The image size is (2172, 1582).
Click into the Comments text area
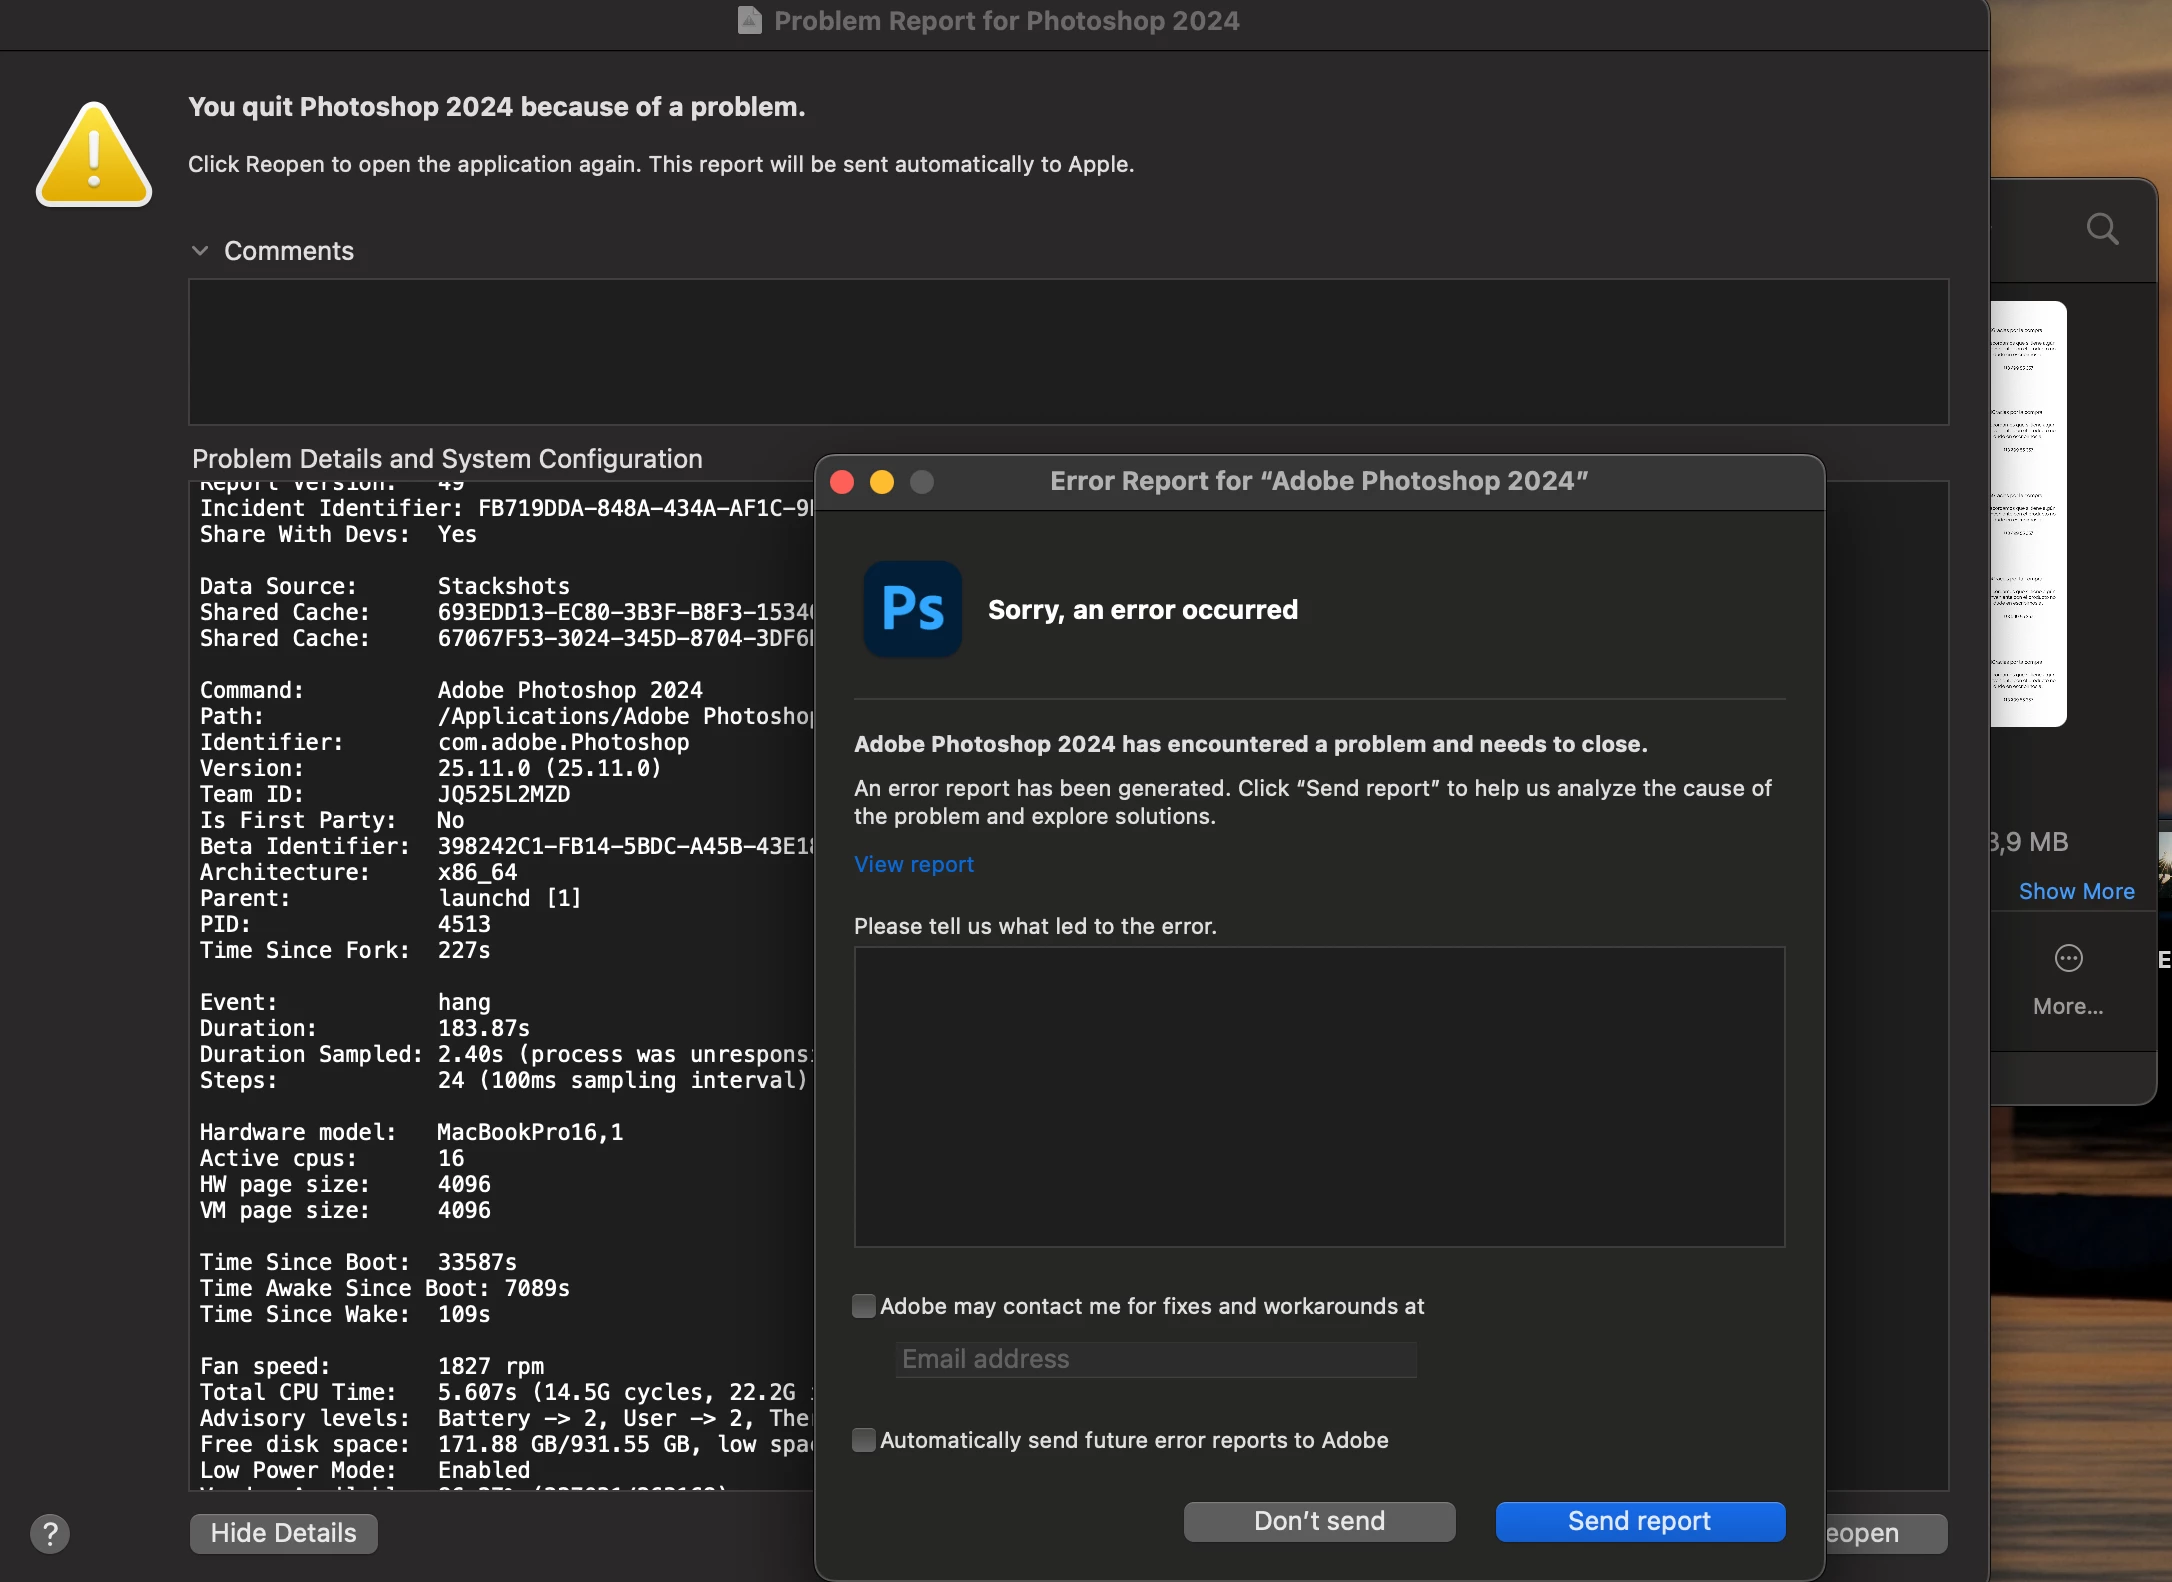coord(1068,352)
